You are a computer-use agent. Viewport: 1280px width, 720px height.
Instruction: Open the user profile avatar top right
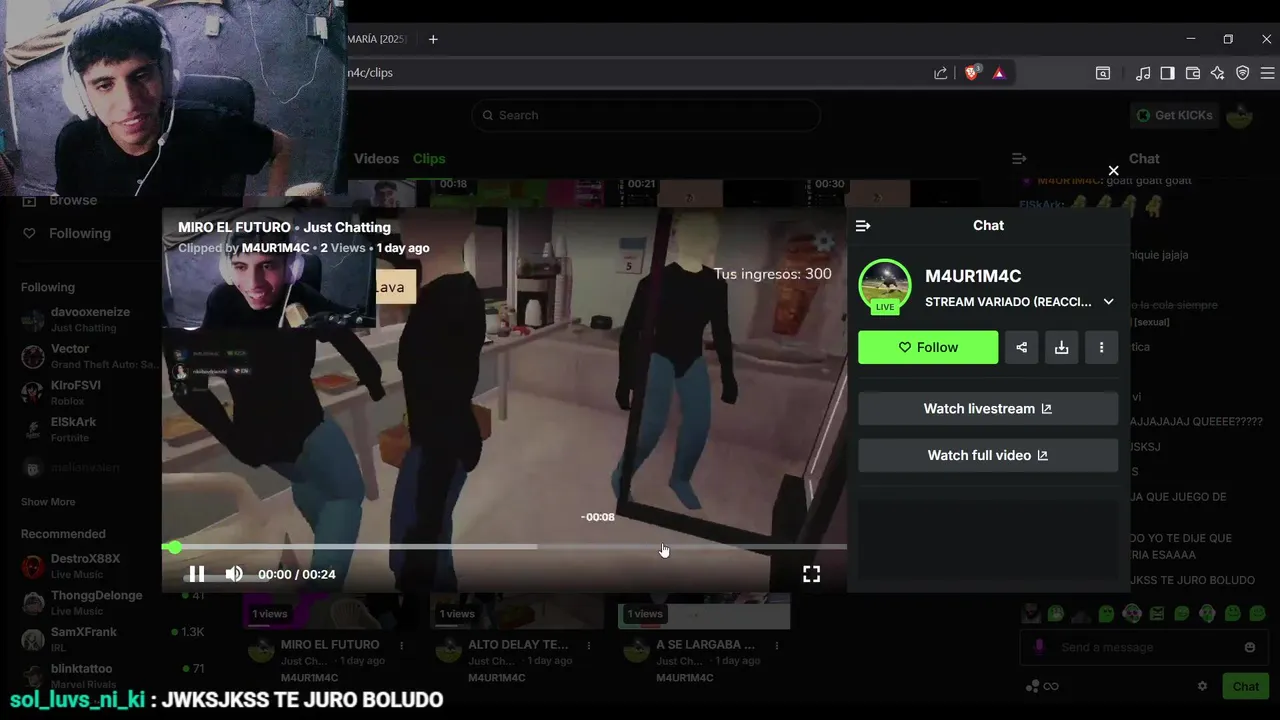point(1240,115)
